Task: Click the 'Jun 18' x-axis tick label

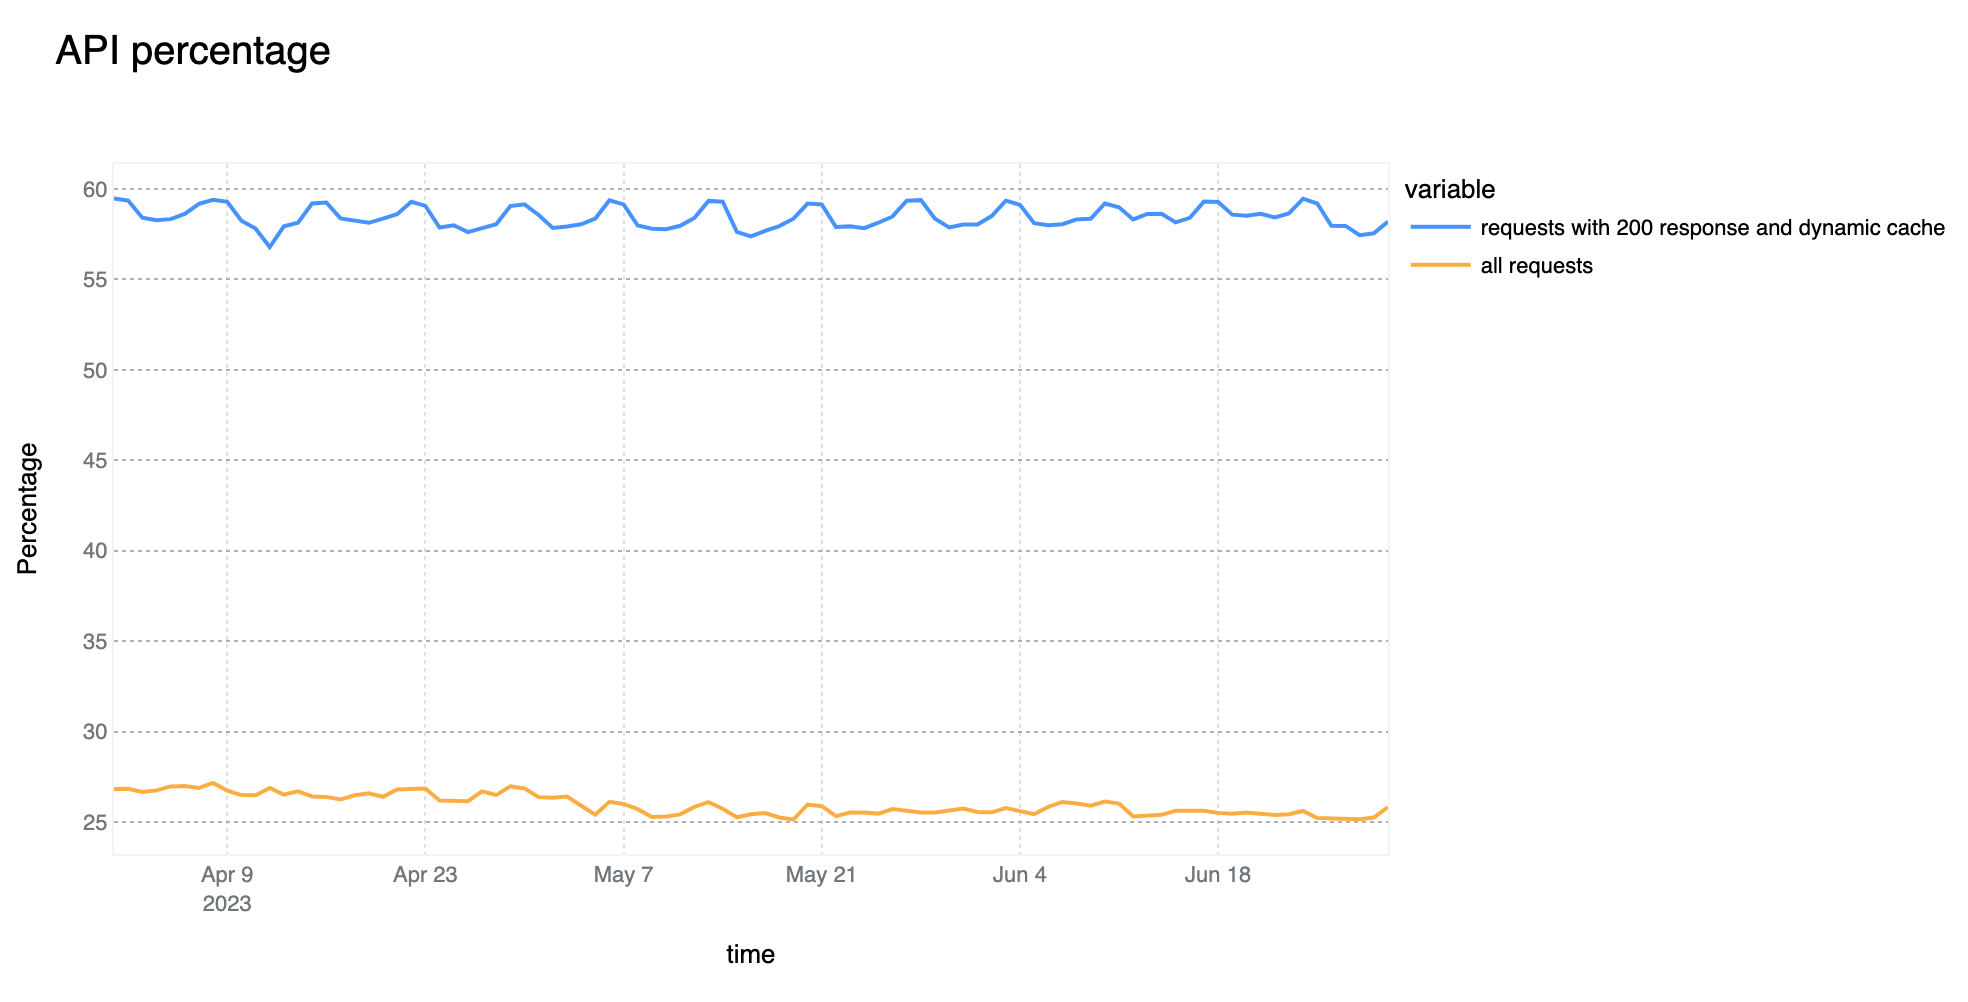Action: click(x=1217, y=875)
